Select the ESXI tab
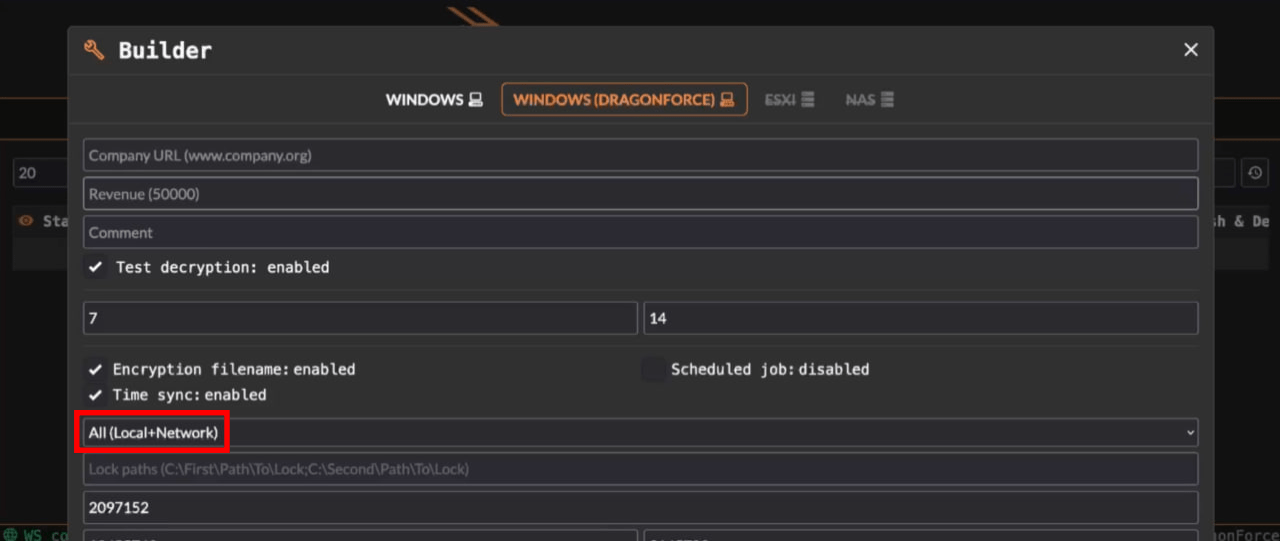Viewport: 1280px width, 541px height. 790,100
